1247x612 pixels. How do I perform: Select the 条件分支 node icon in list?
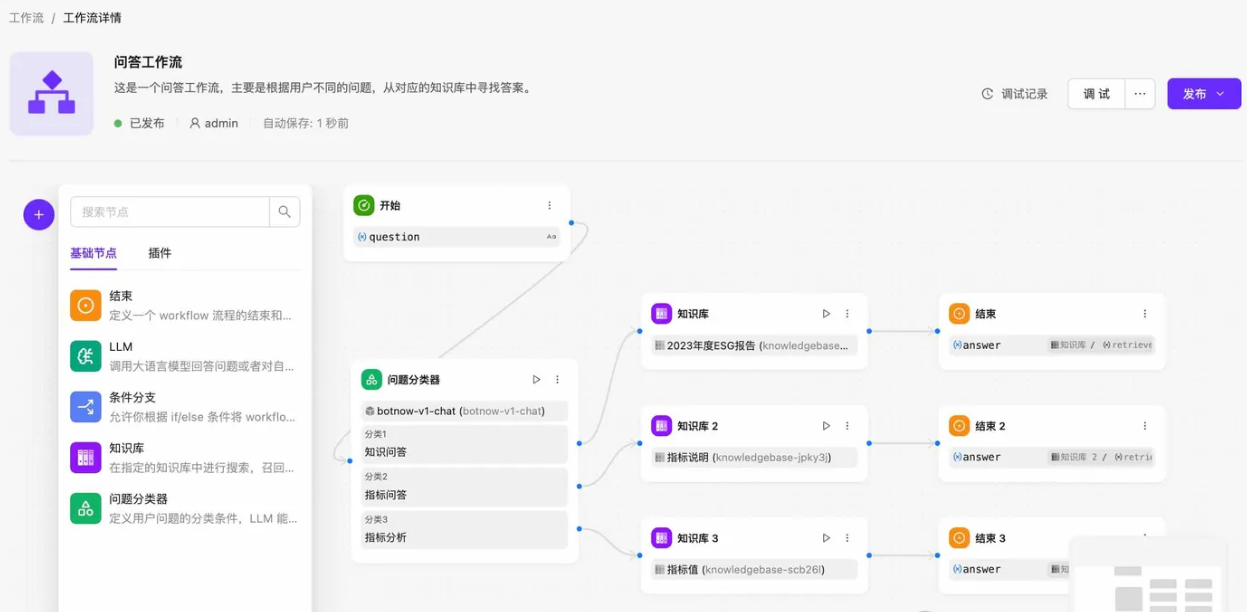tap(86, 407)
